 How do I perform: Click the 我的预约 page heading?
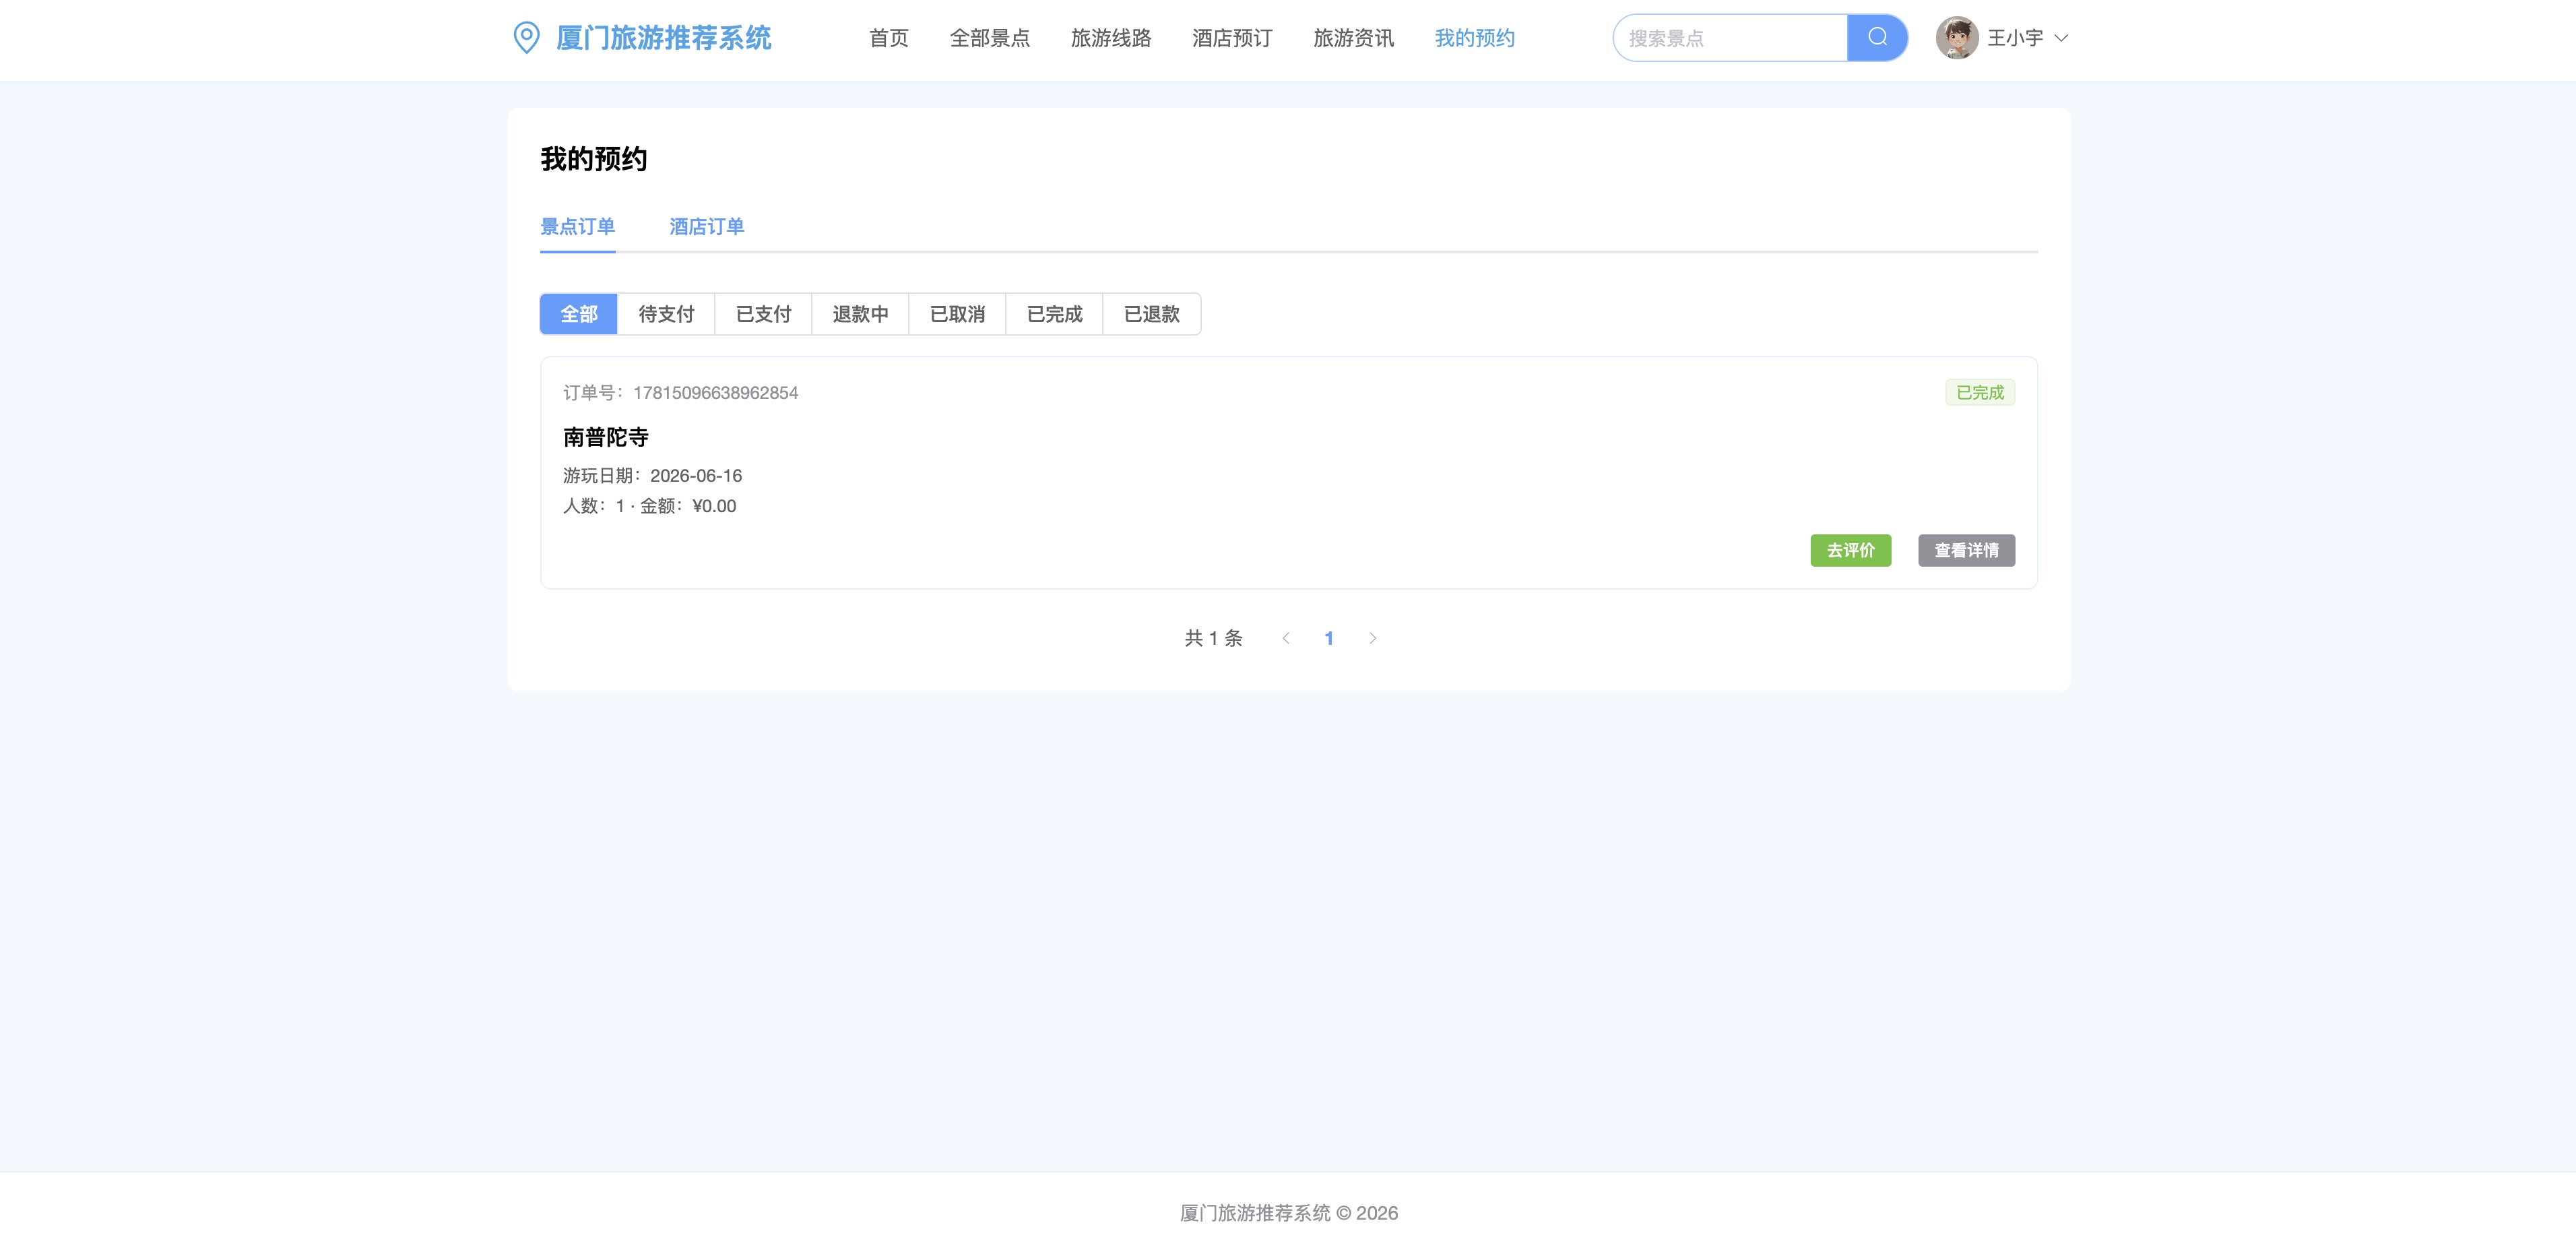[x=594, y=159]
